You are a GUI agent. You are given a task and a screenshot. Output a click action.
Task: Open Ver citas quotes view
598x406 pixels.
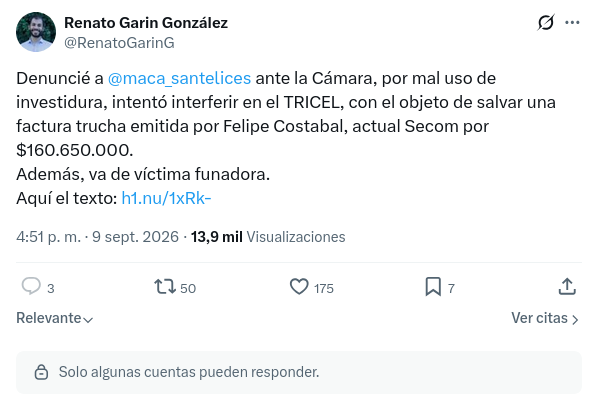pos(545,318)
